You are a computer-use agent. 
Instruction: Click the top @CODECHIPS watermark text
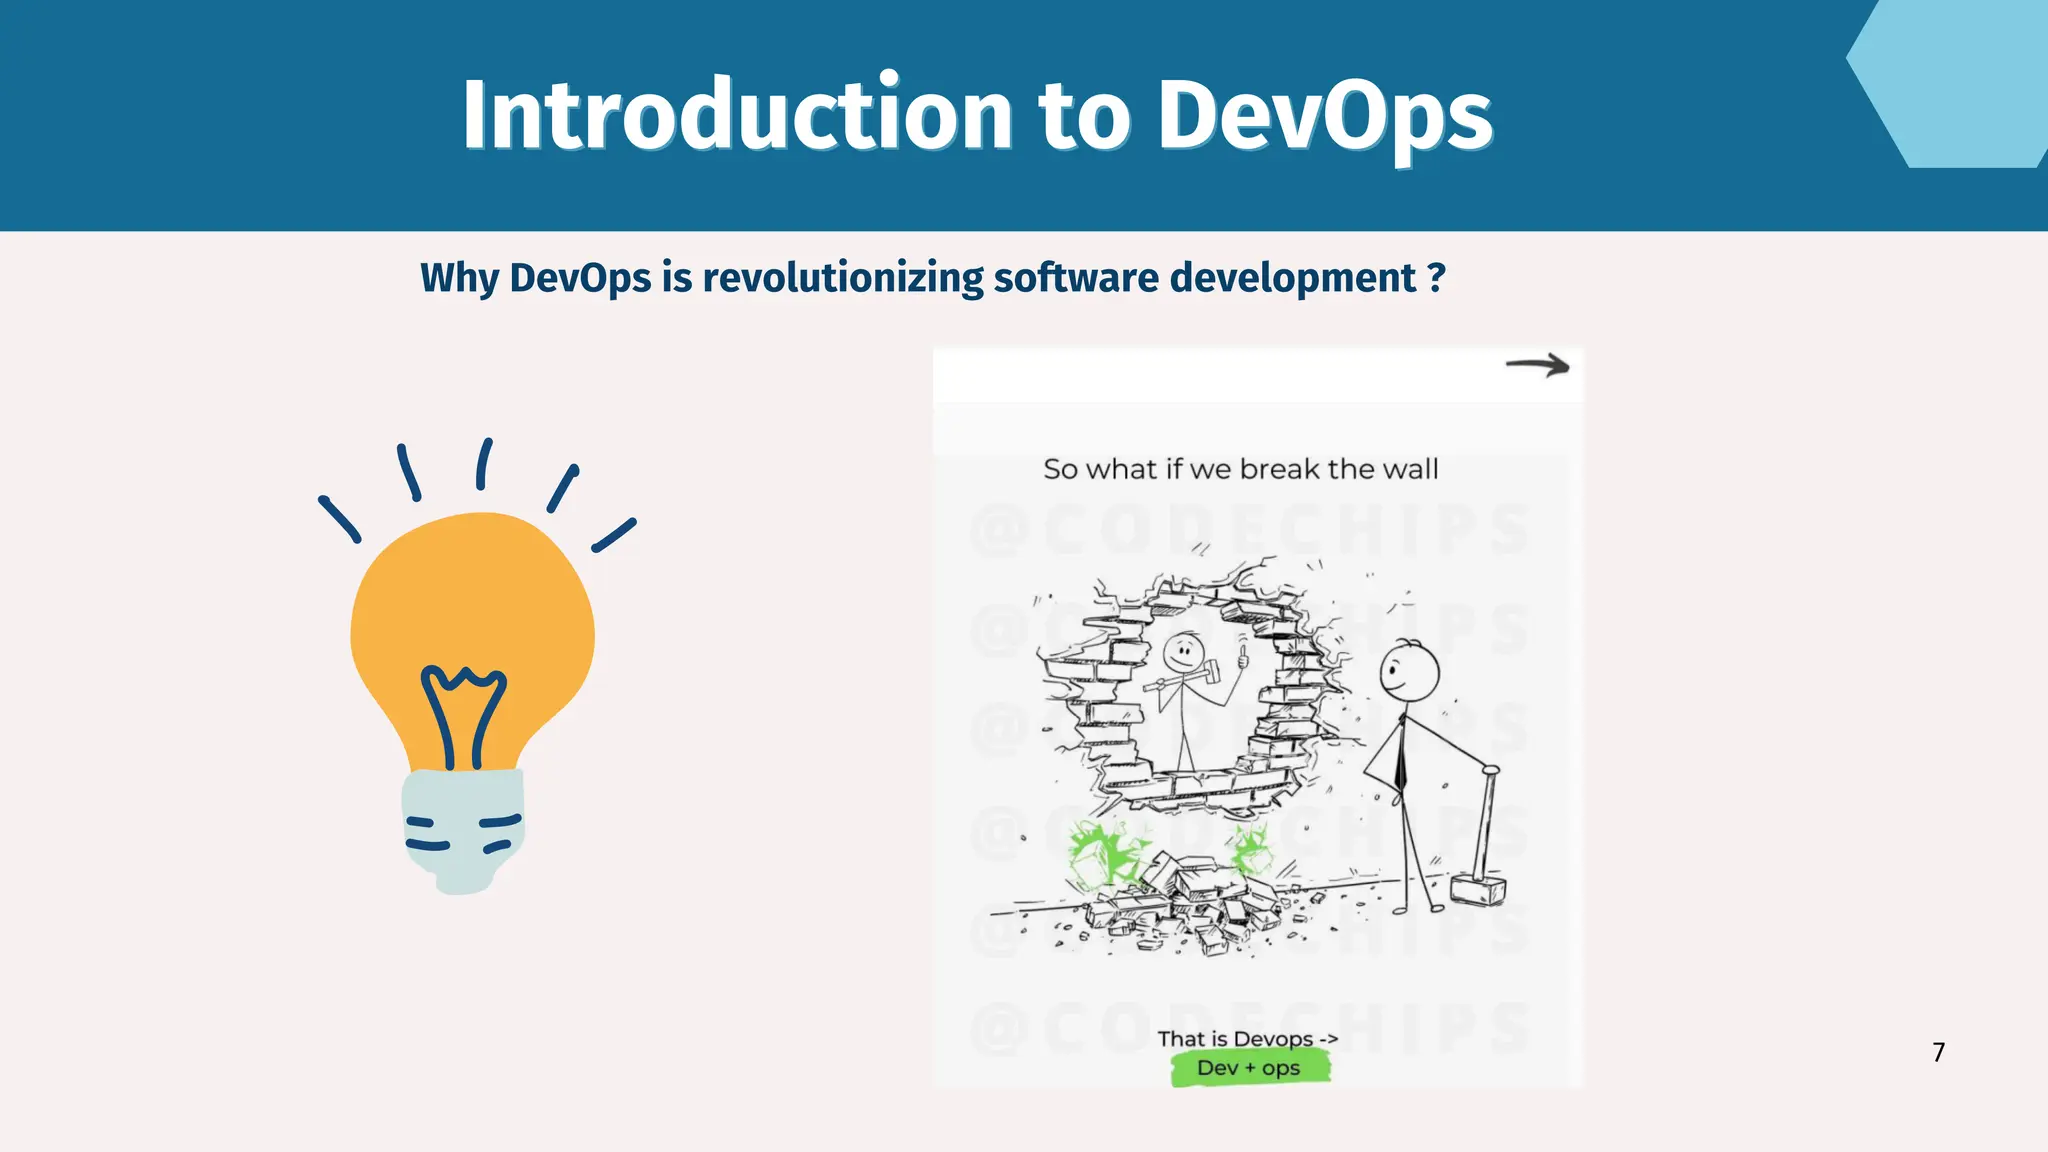pos(1249,530)
